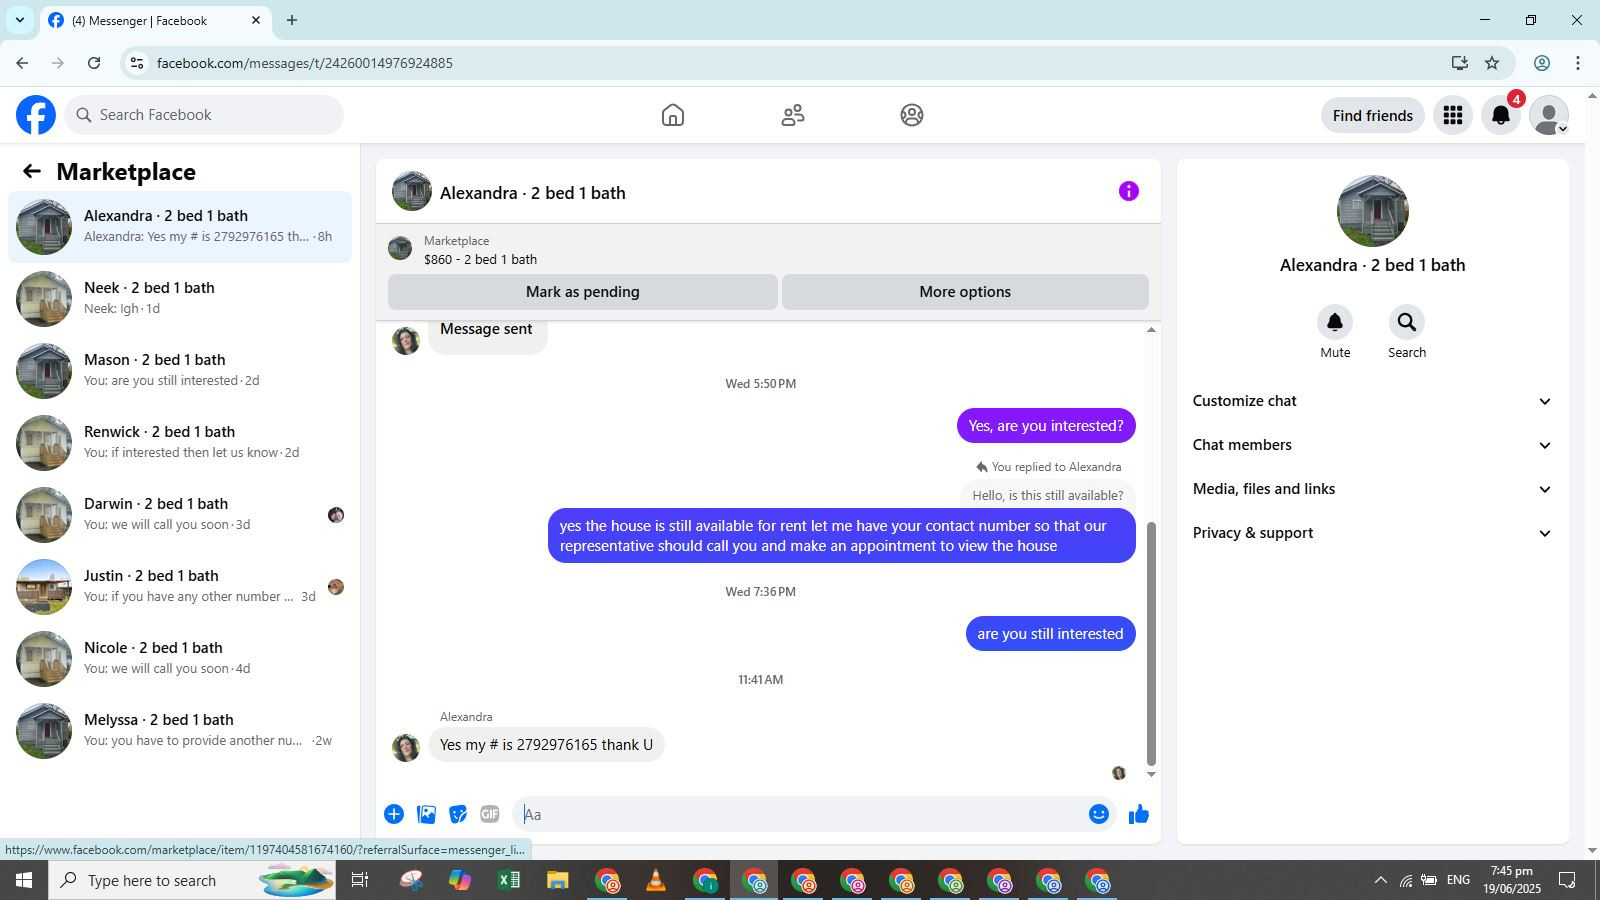Reload the page in the browser
The height and width of the screenshot is (900, 1600).
coord(94,63)
